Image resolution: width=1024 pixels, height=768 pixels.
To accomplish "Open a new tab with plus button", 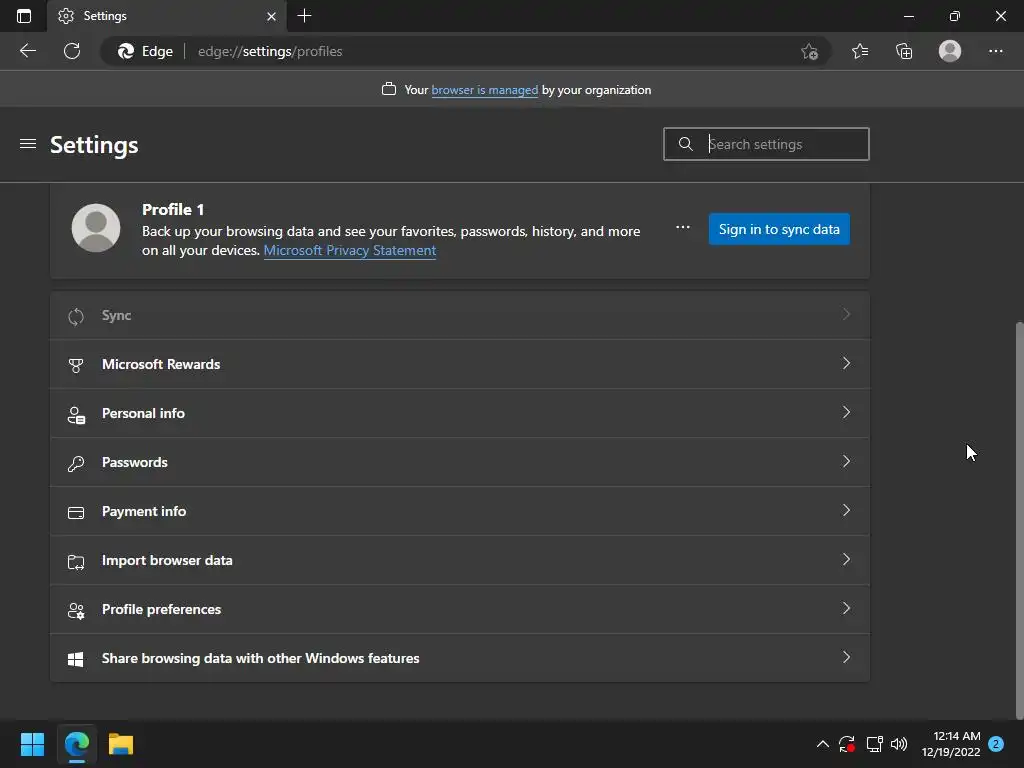I will coord(304,16).
